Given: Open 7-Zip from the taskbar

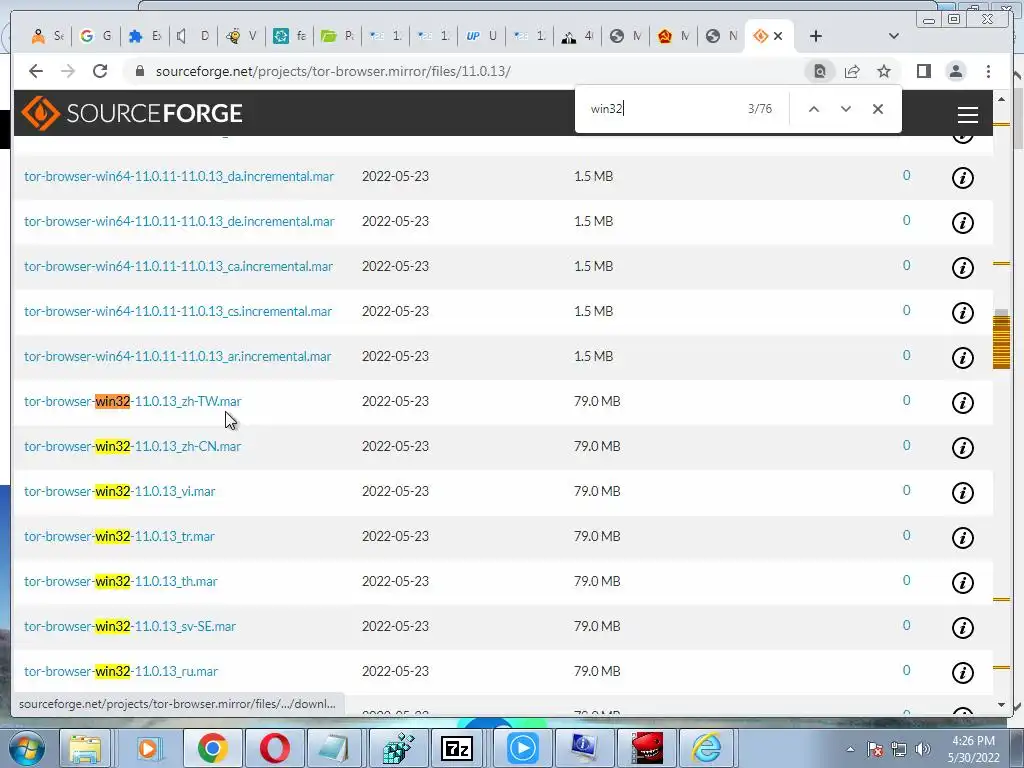Looking at the screenshot, I should click(x=457, y=748).
